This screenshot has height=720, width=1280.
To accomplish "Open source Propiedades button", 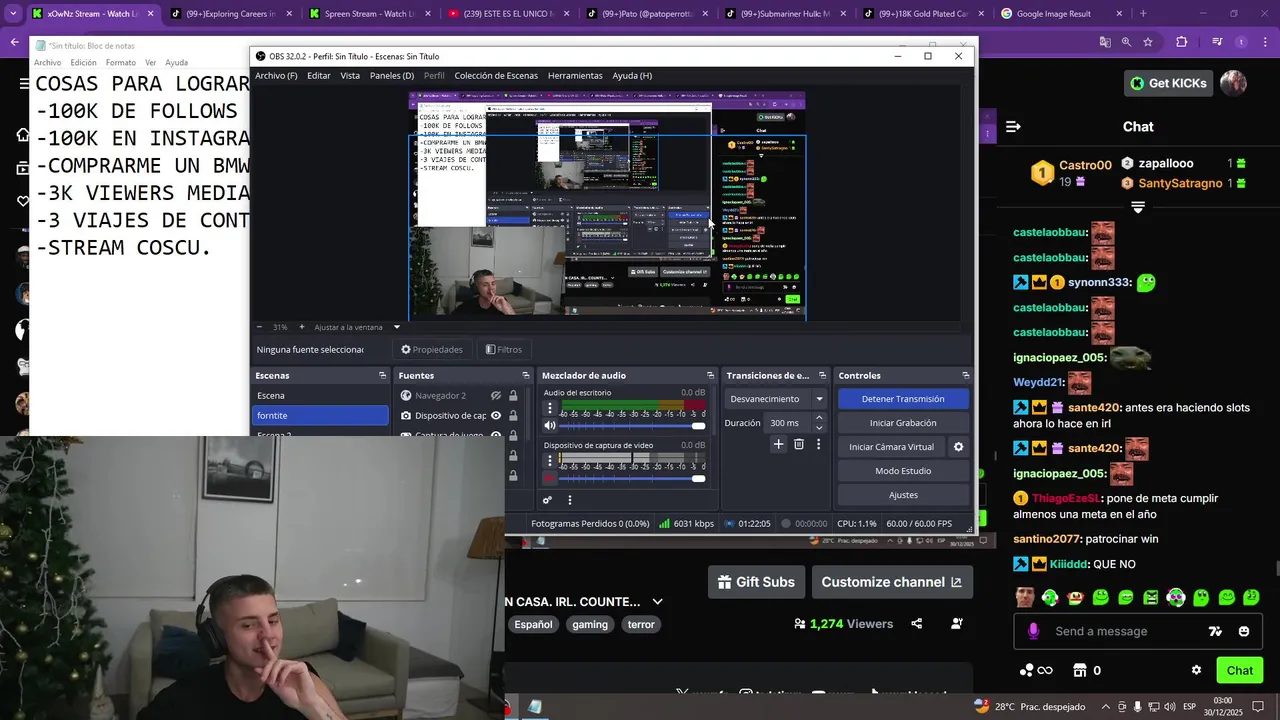I will [432, 350].
